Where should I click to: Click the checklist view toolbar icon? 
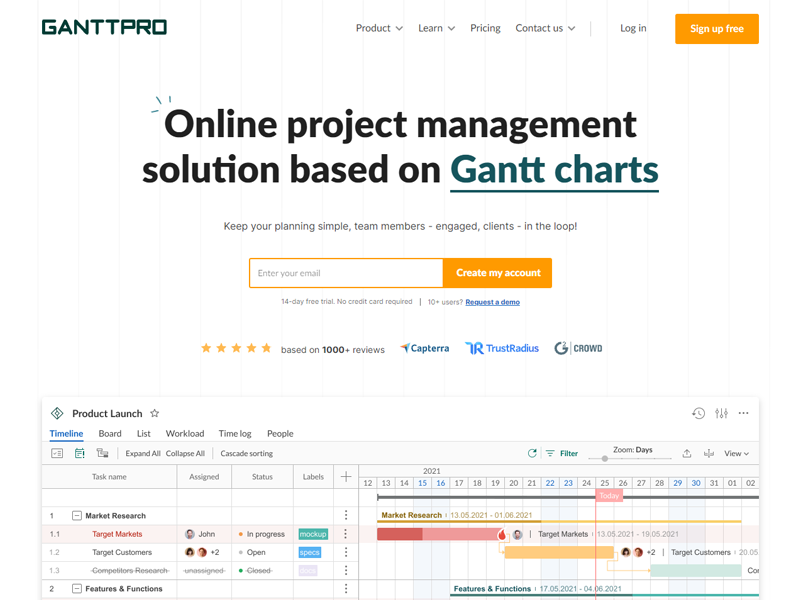[x=57, y=453]
